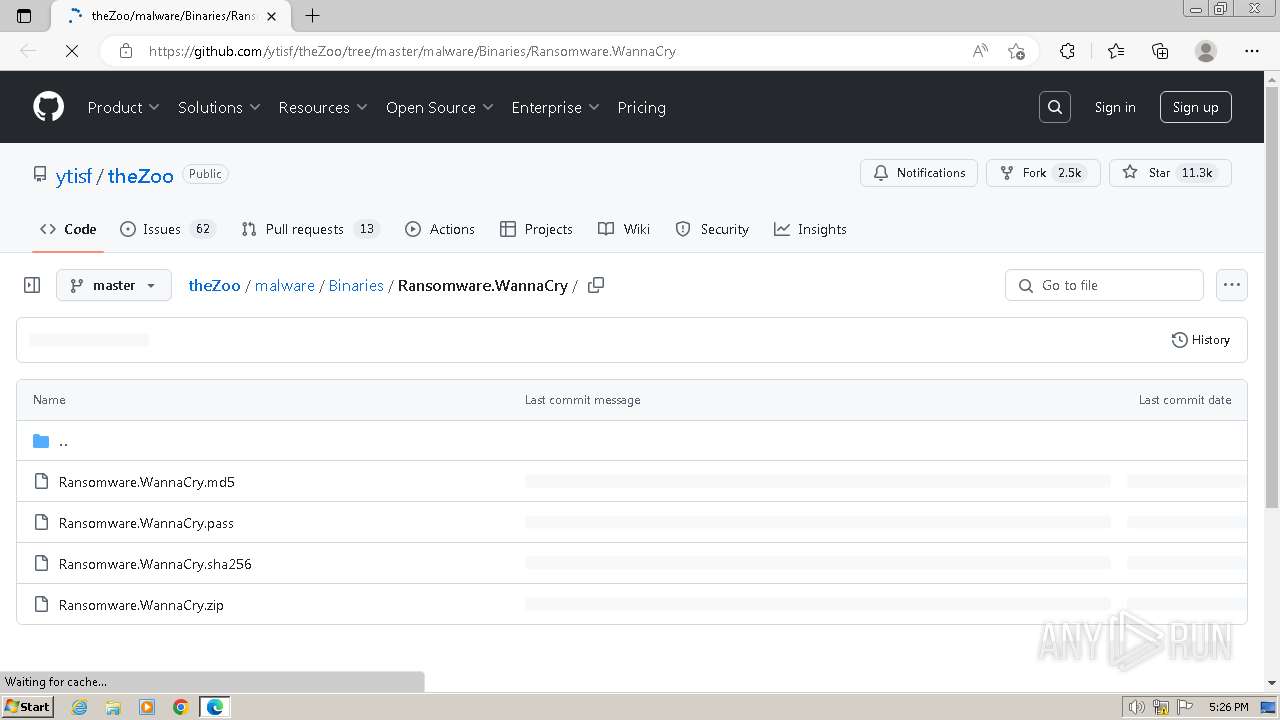
Task: Open the Insights tab
Action: [x=810, y=229]
